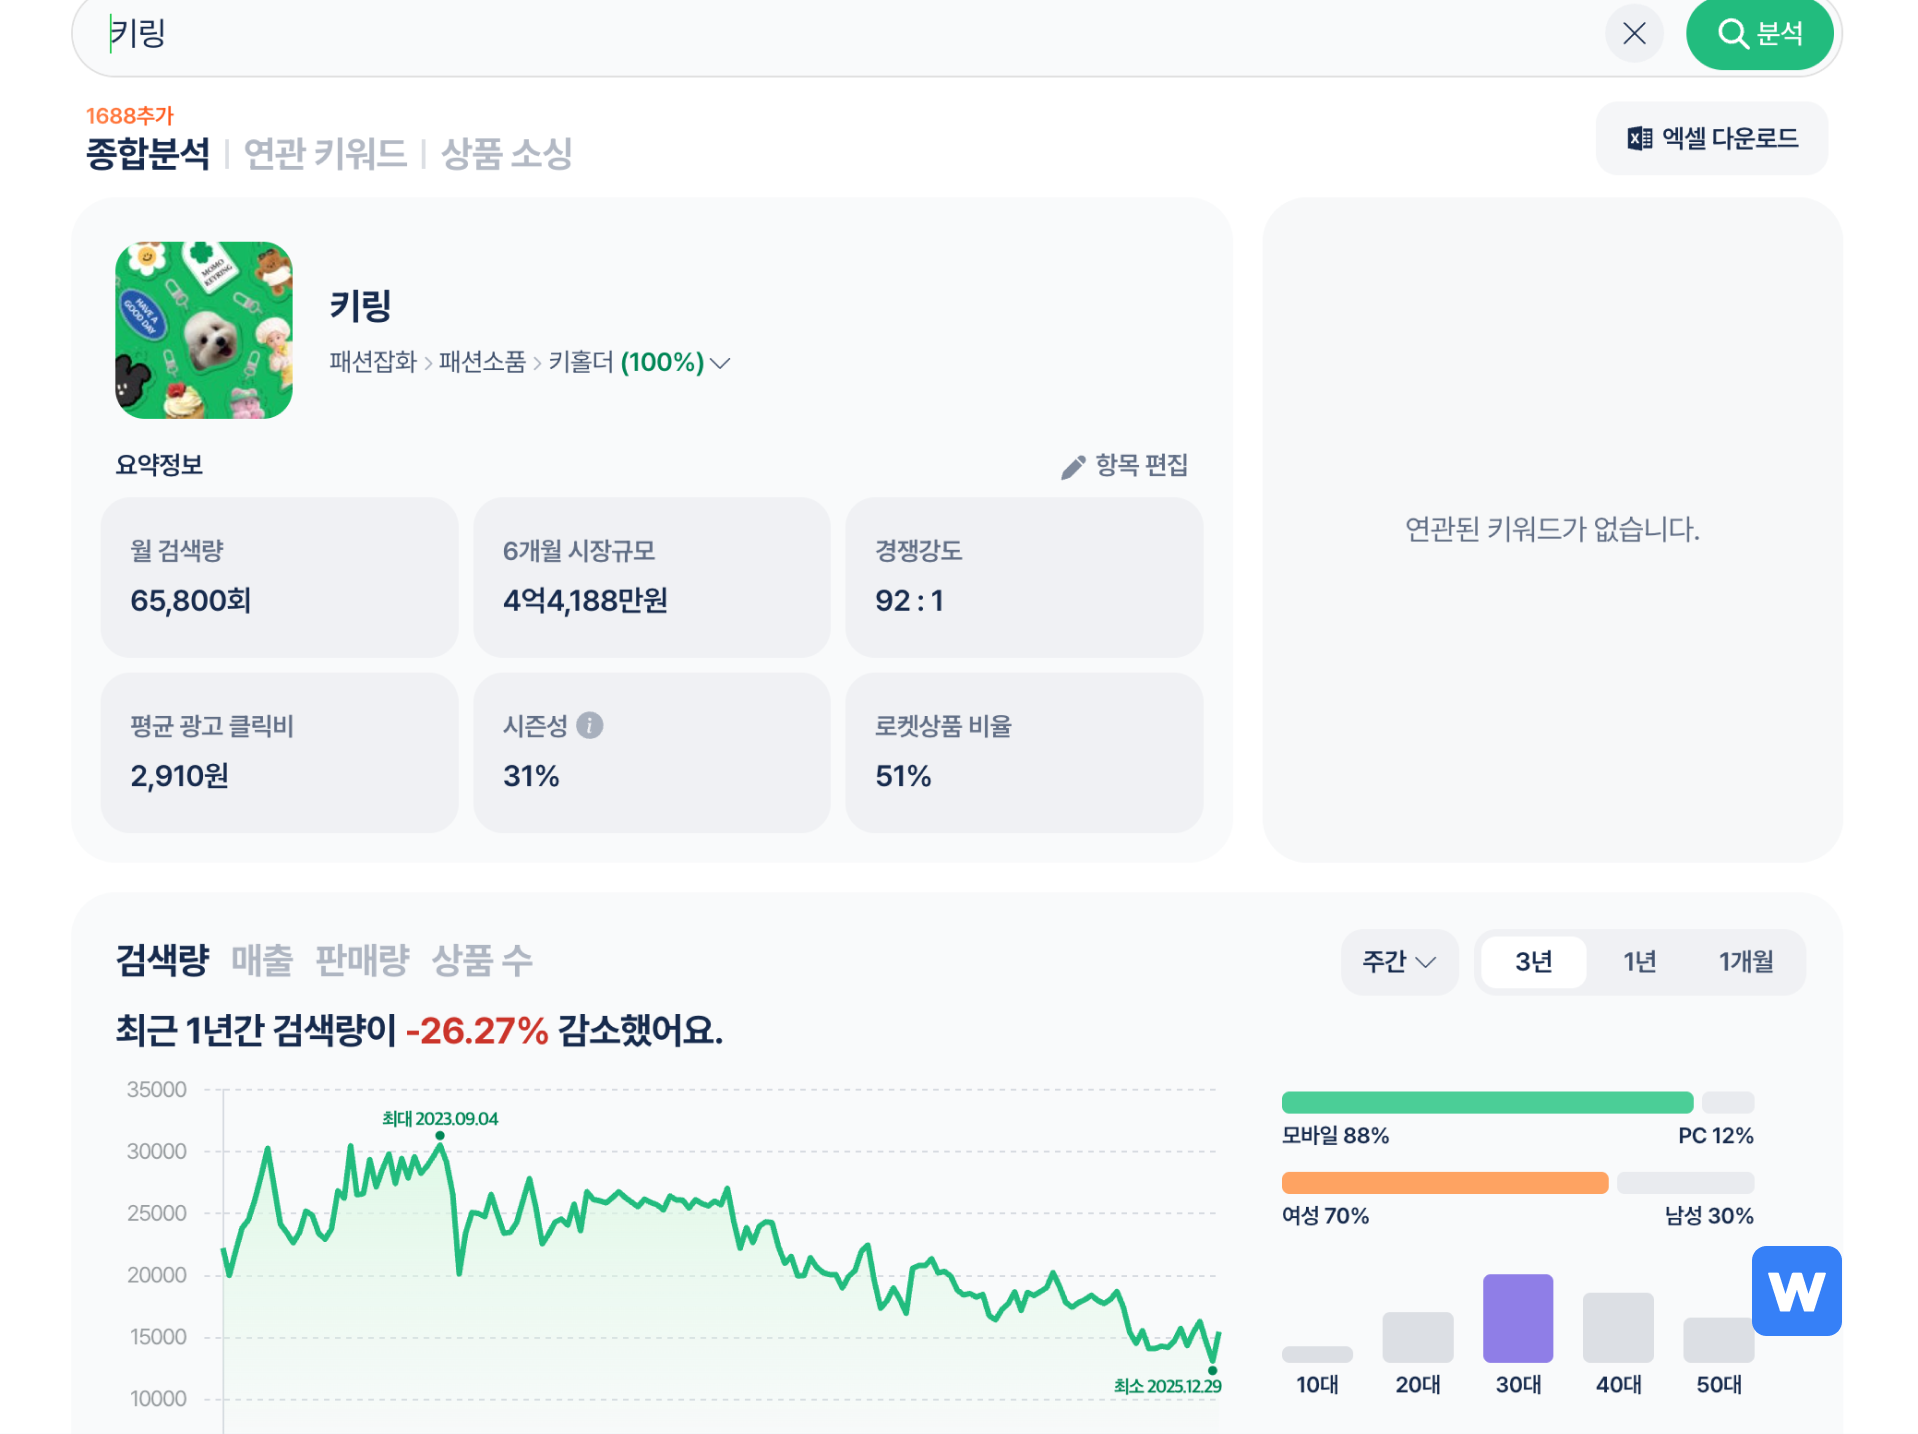Click the floating W widget icon
Image resolution: width=1918 pixels, height=1434 pixels.
pos(1796,1291)
